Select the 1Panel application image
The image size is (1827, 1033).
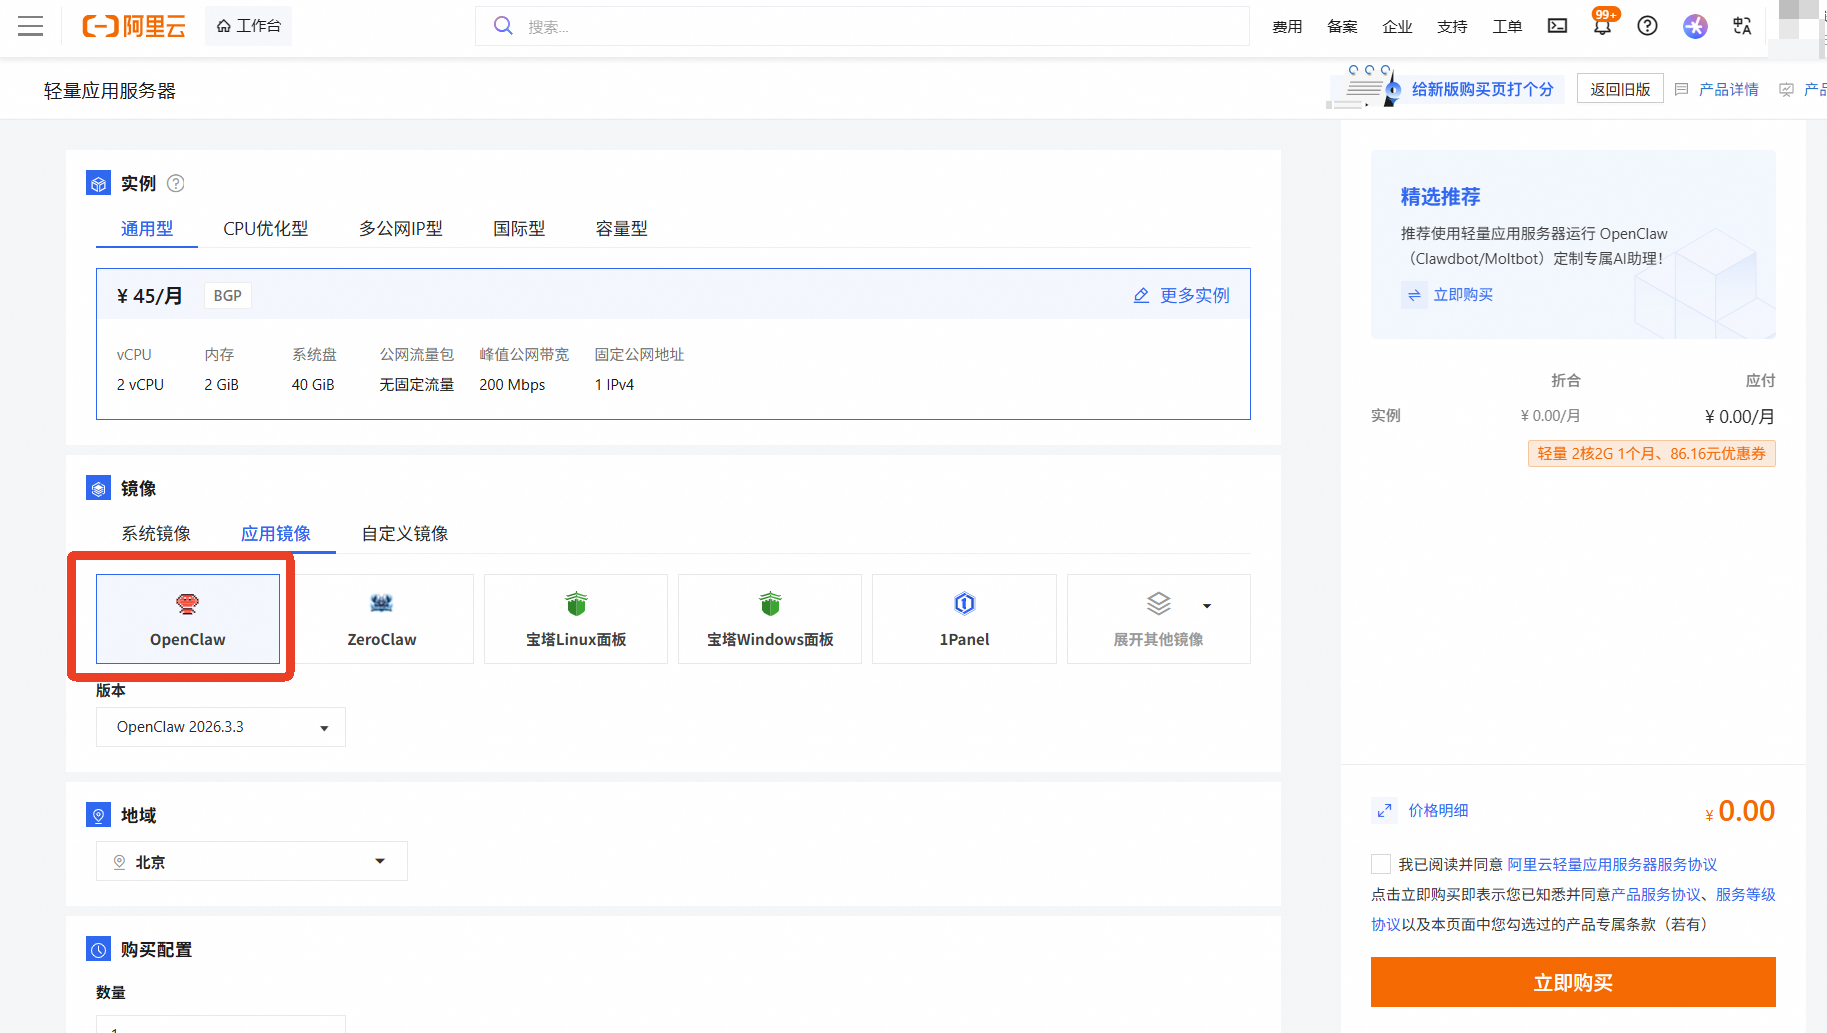click(964, 619)
